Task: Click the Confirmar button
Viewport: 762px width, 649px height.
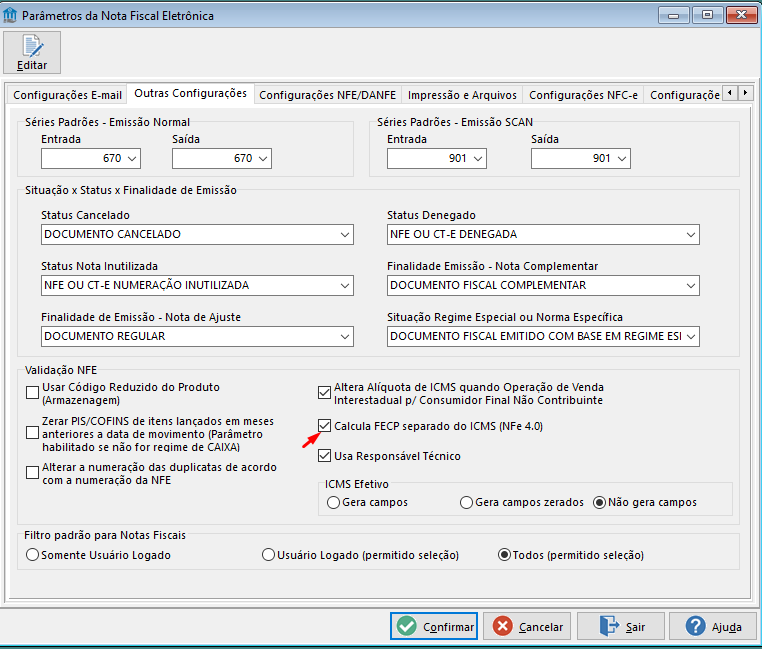Action: tap(434, 626)
